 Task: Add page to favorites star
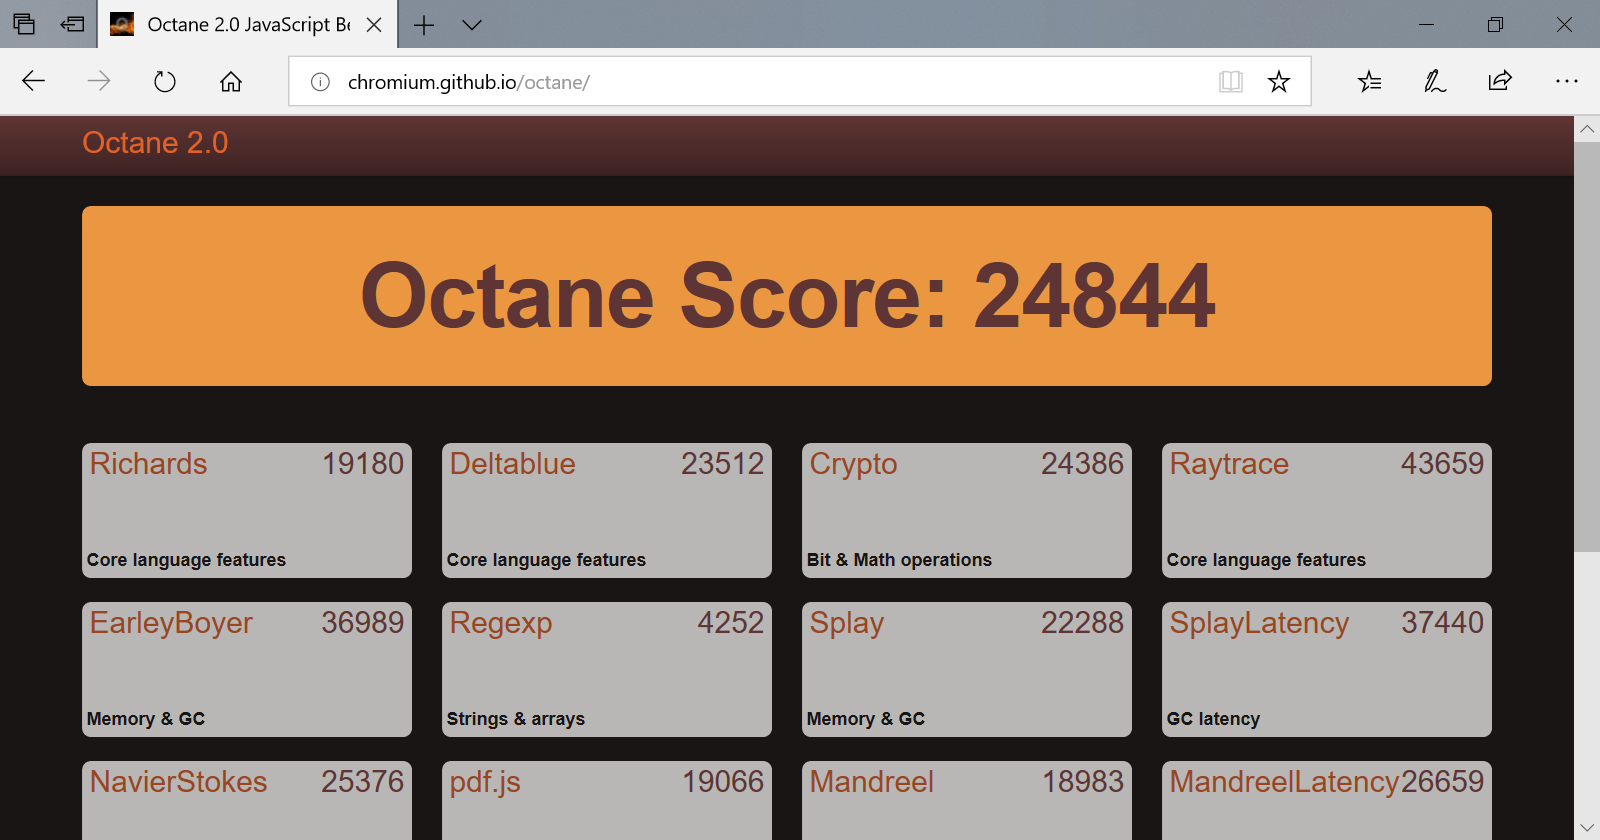(x=1279, y=82)
